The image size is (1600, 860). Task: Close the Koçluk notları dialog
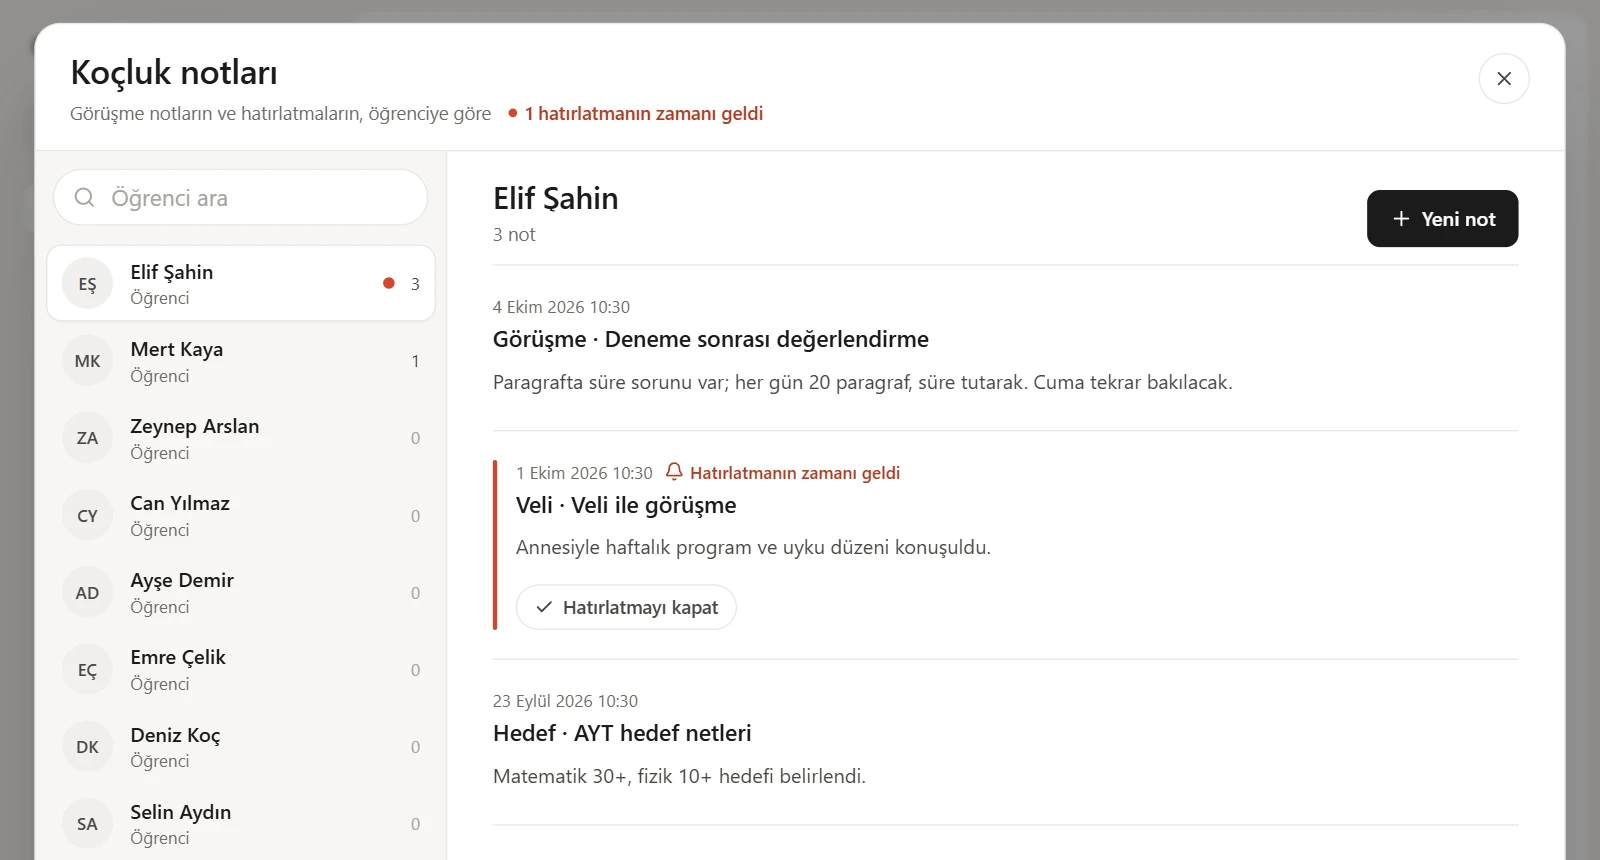[1504, 78]
